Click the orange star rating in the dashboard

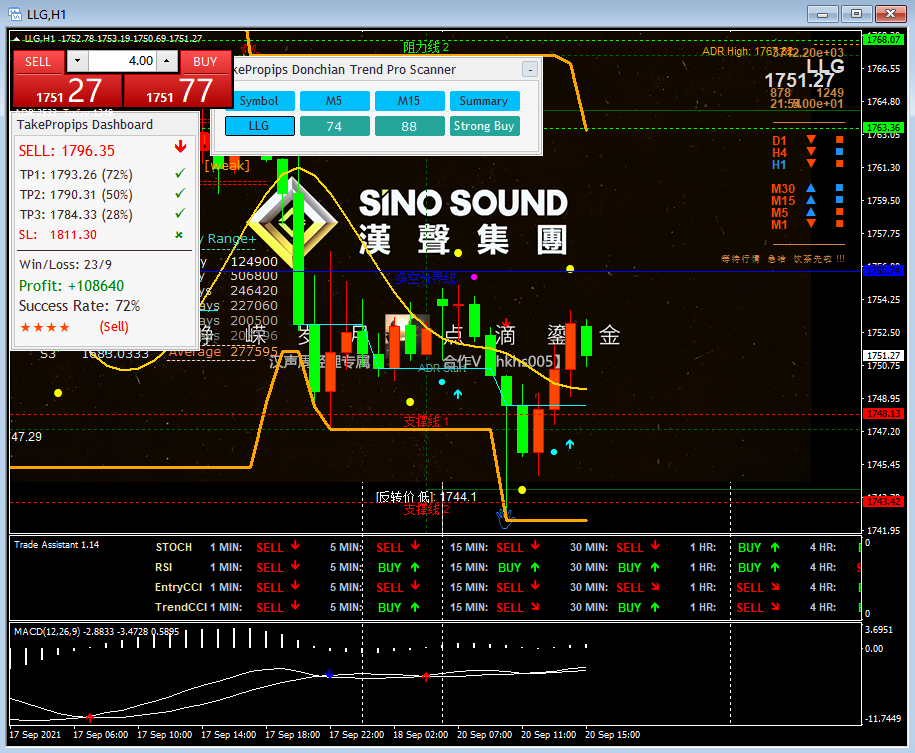(x=44, y=327)
